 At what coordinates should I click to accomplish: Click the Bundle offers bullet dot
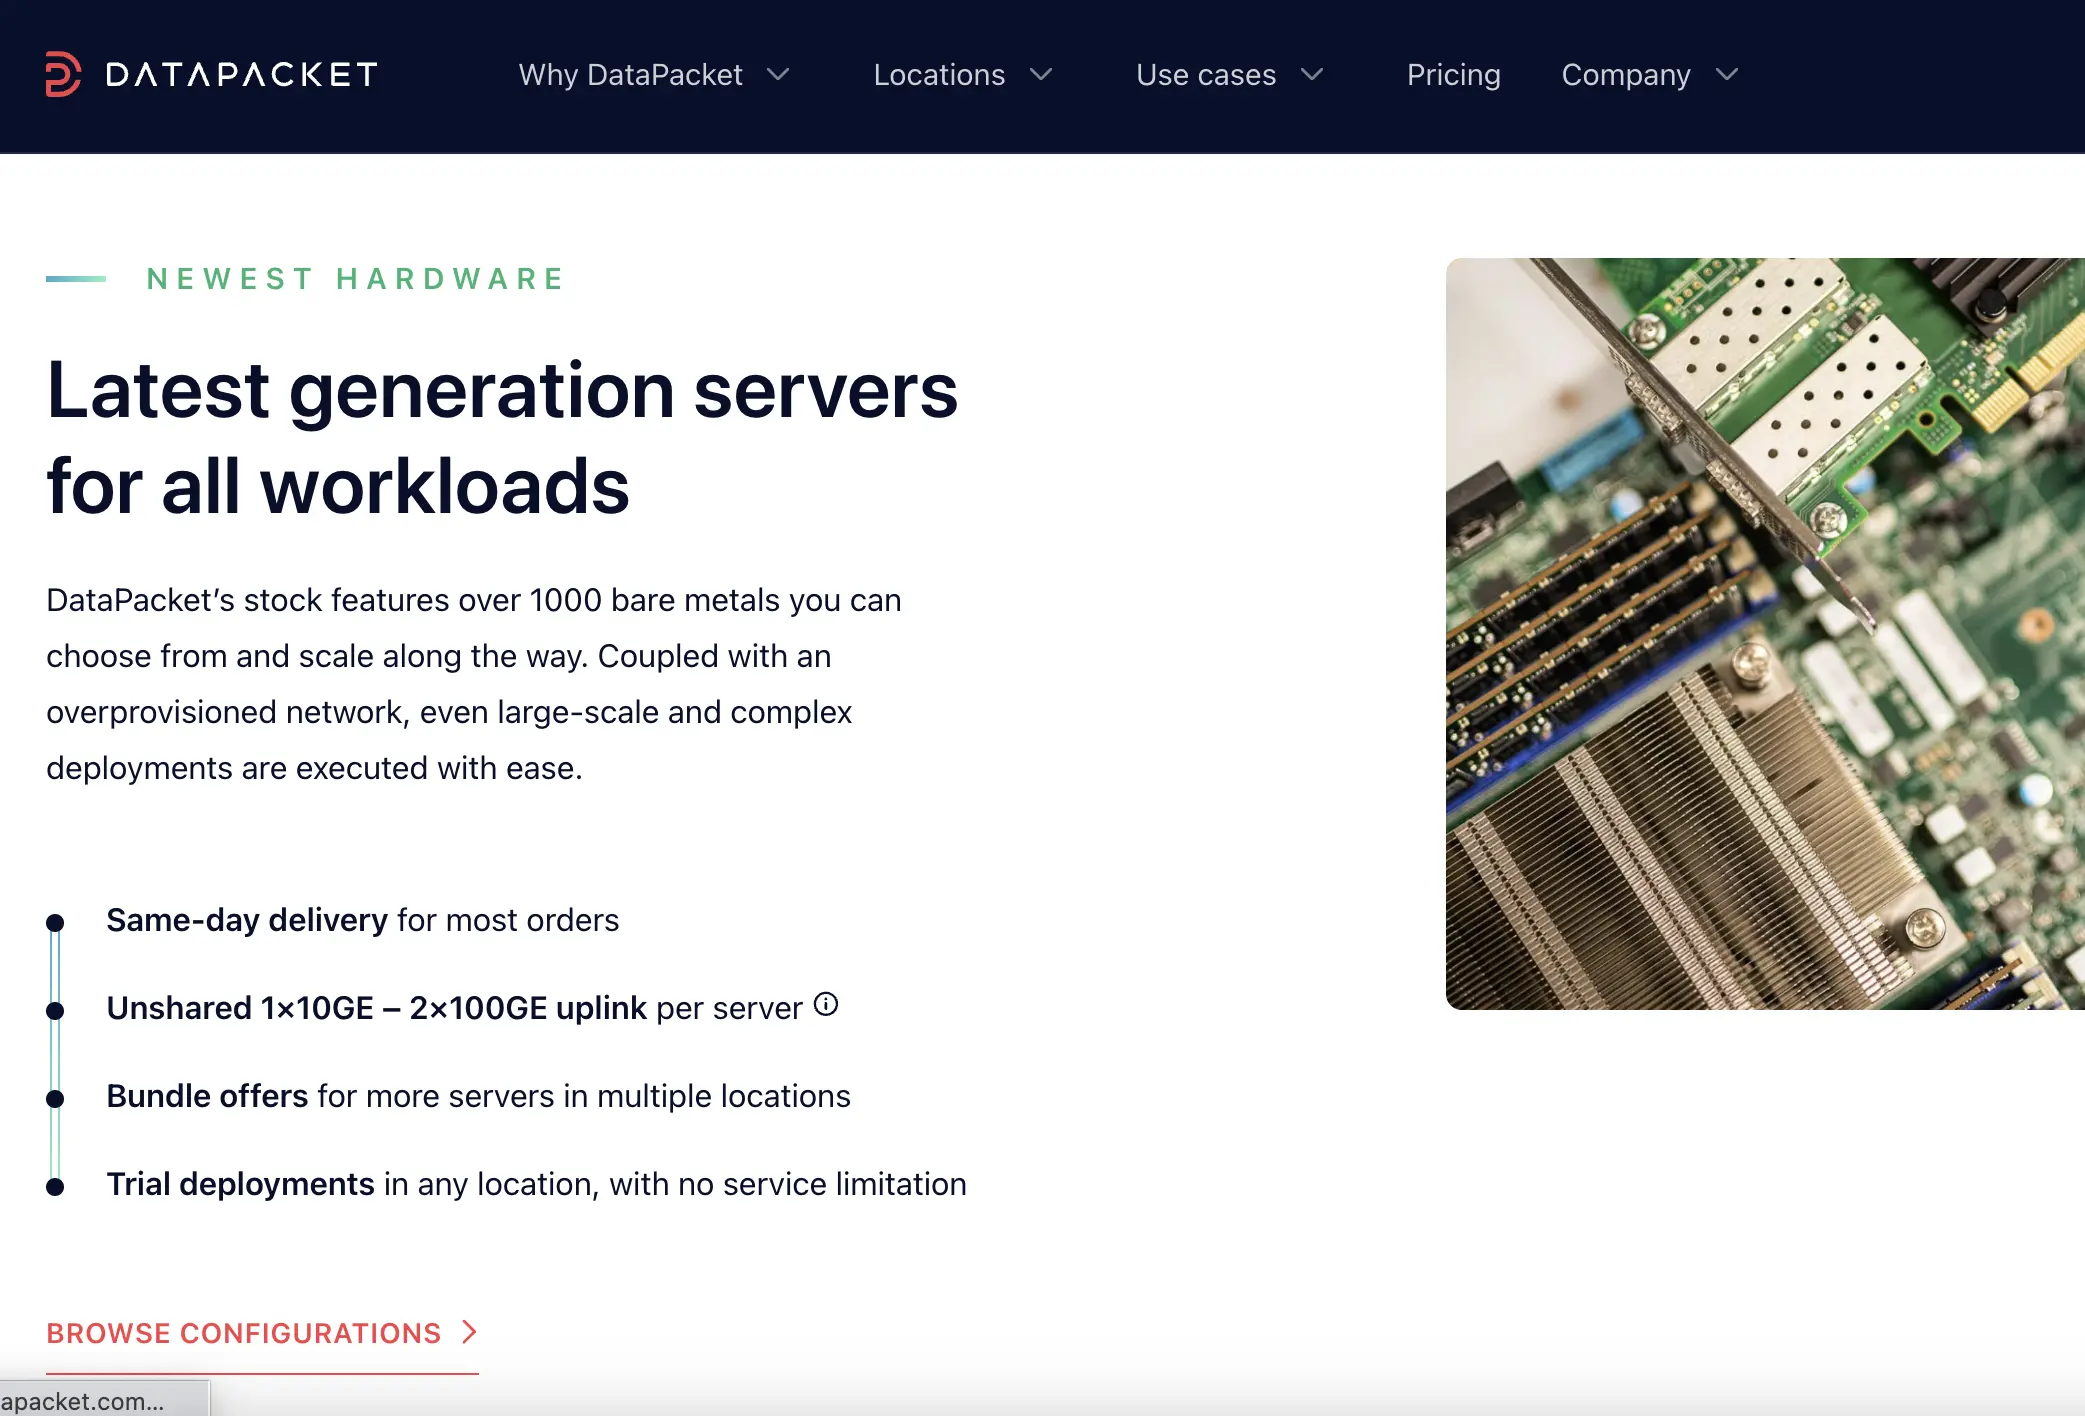(55, 1098)
